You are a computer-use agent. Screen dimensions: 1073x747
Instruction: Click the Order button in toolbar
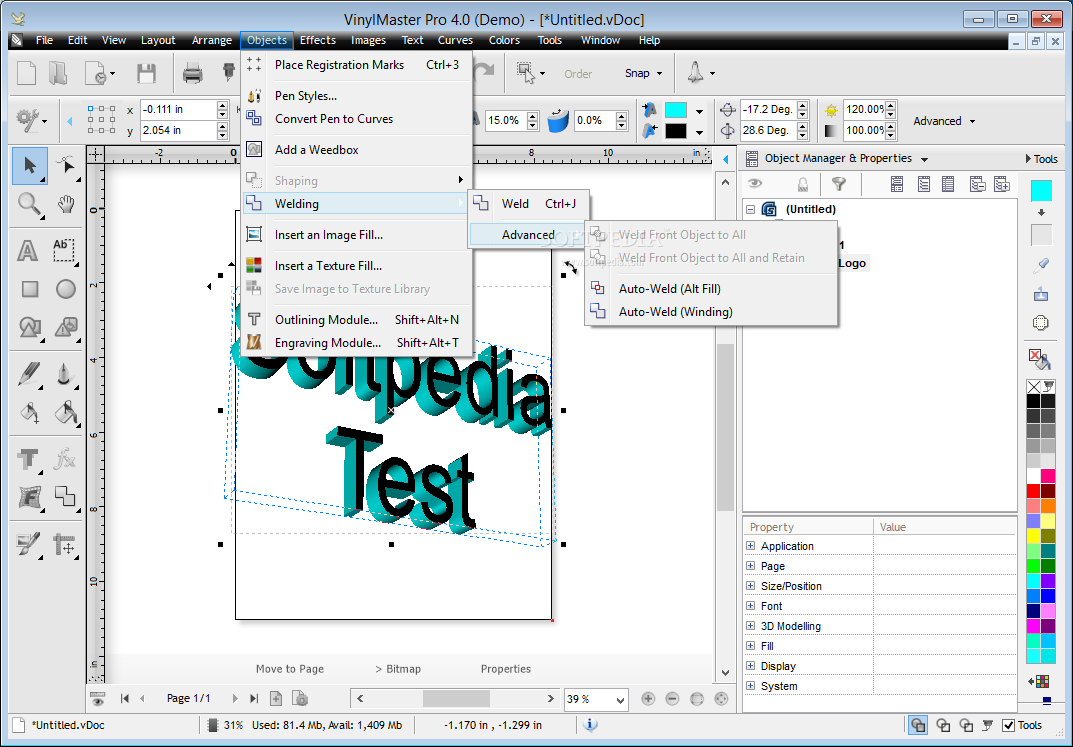pyautogui.click(x=578, y=74)
